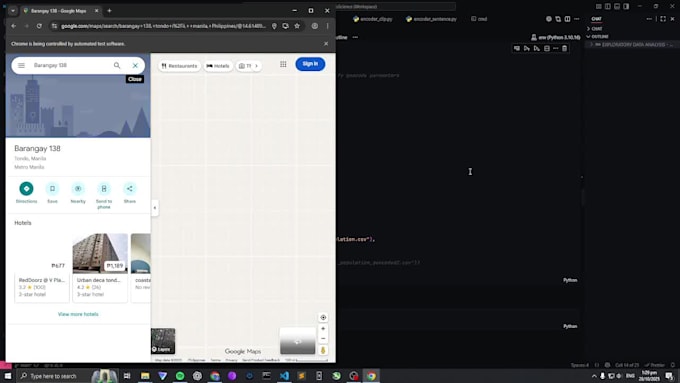This screenshot has height=383, width=680.
Task: Switch to cmd tab in VS Code
Action: click(479, 19)
